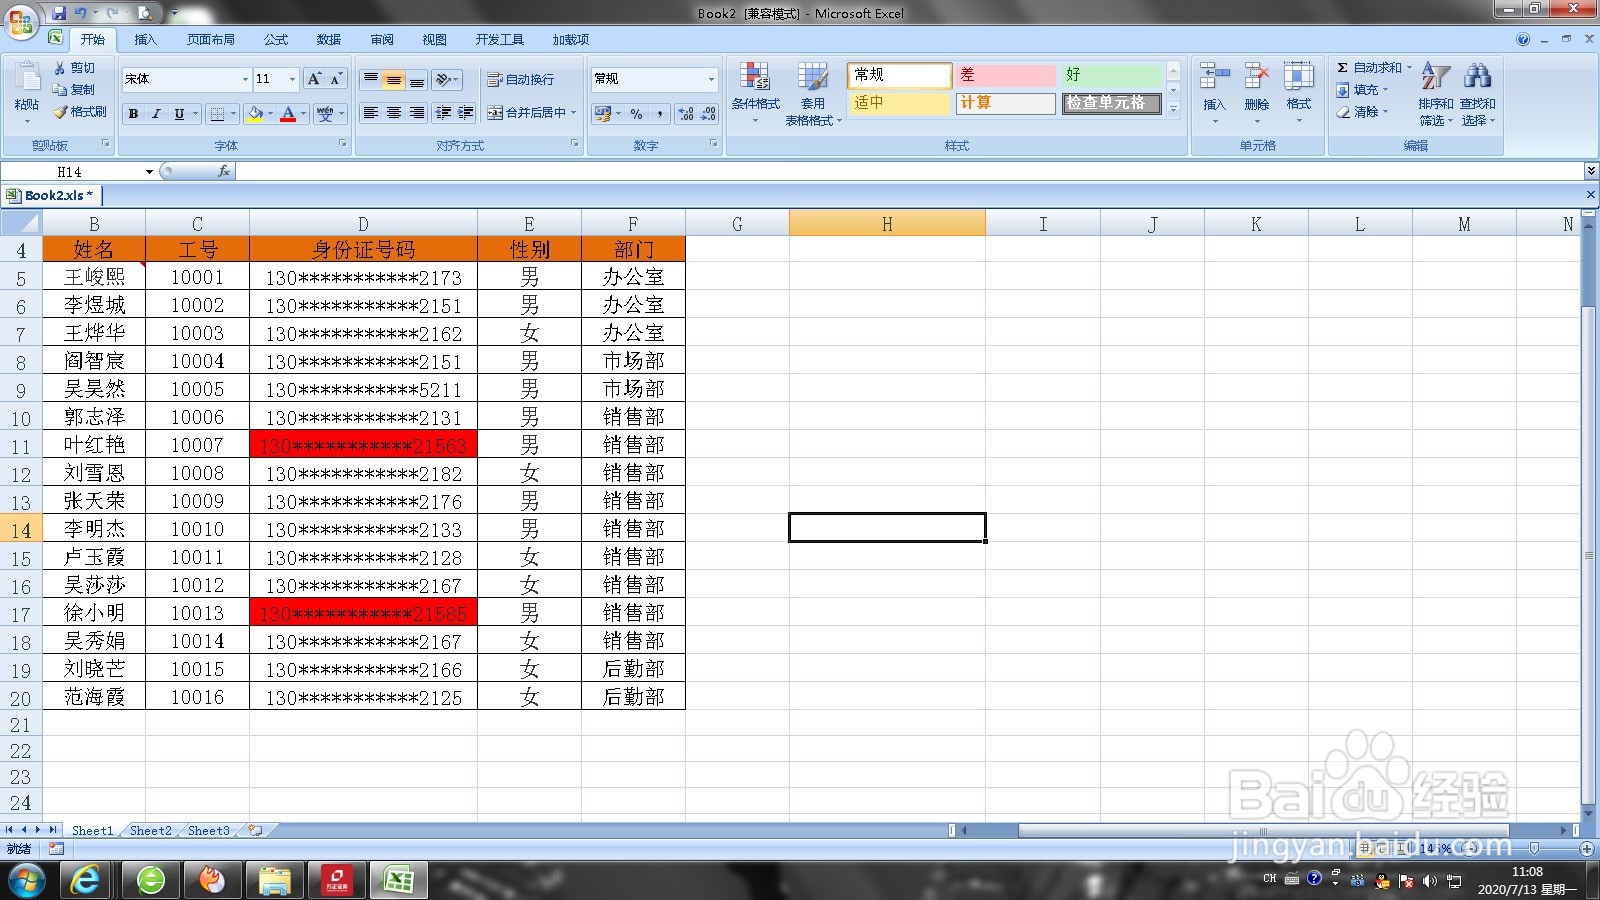Activate the 格式刷 format painter

coord(81,111)
